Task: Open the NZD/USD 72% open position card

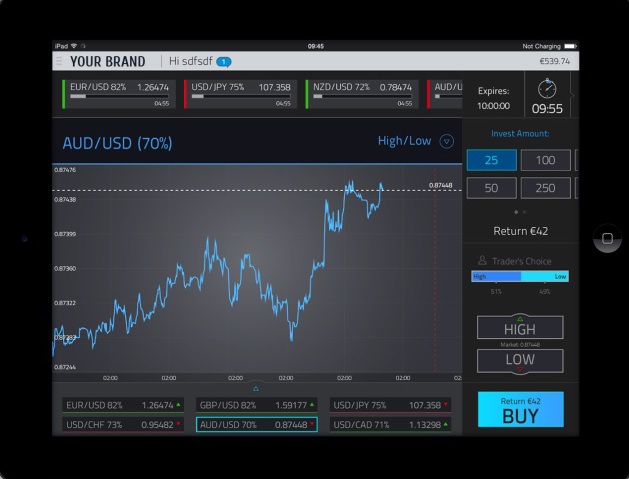Action: pos(361,93)
